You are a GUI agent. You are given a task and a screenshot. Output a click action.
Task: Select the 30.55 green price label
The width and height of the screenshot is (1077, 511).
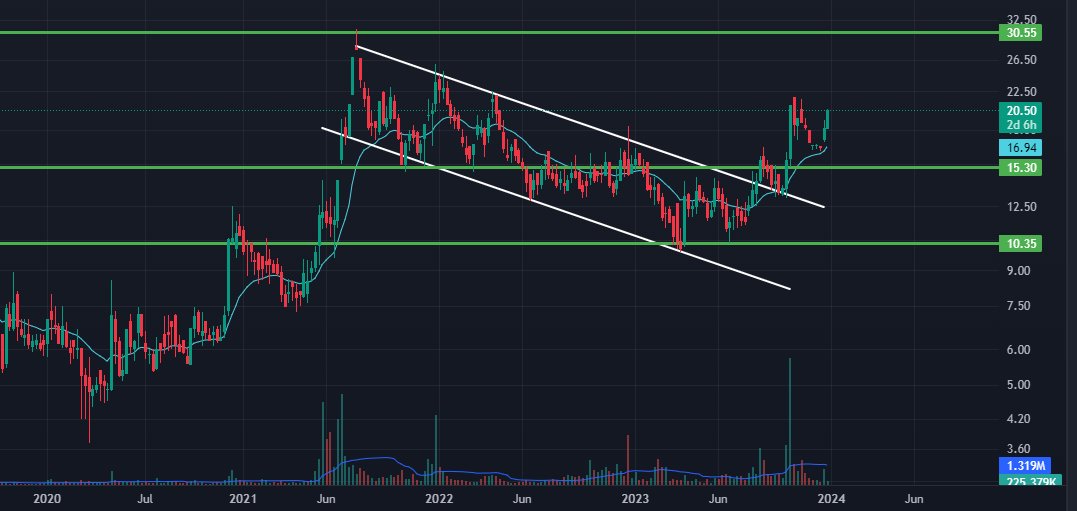[x=1020, y=32]
